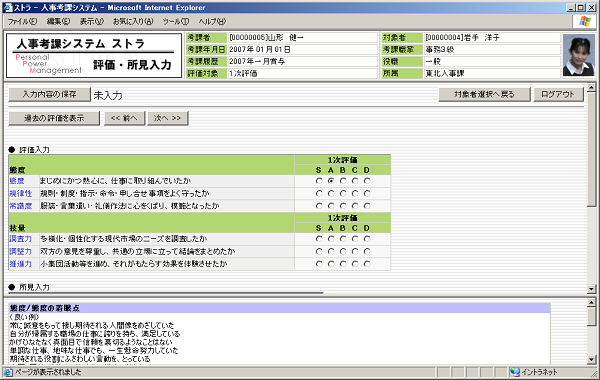Open the ヘルプ(H) menu
This screenshot has height=380, width=600.
point(212,21)
